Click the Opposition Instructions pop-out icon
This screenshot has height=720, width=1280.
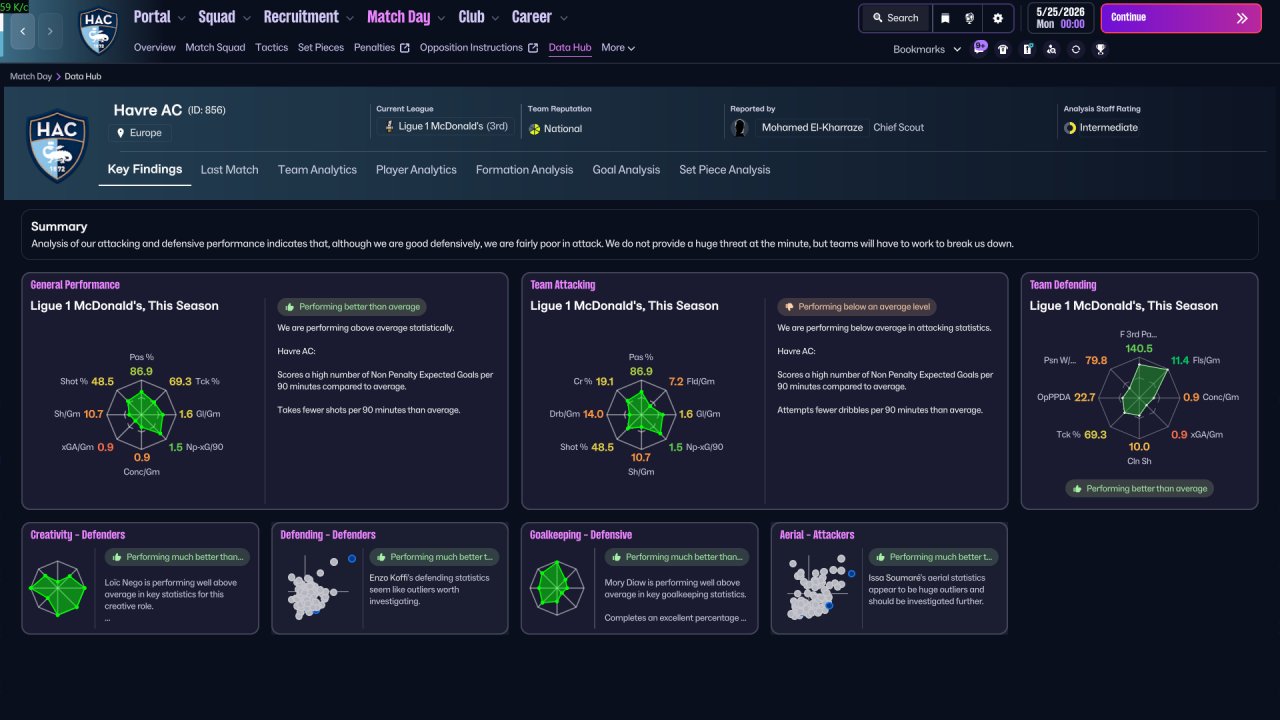(x=533, y=48)
